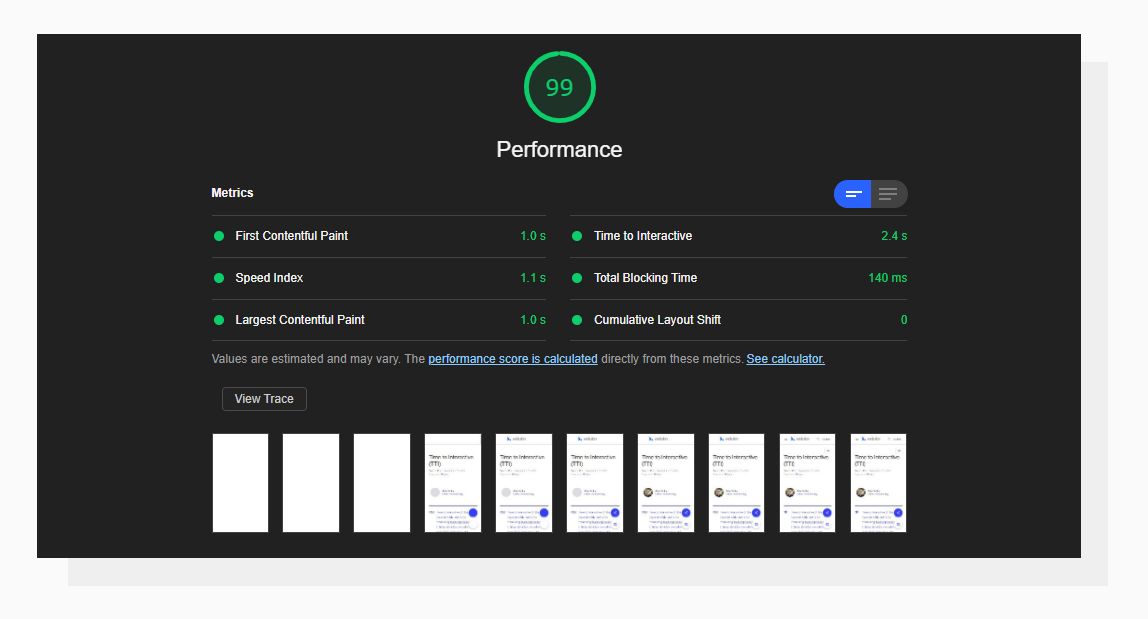Click the Time to Interactive status dot

(x=576, y=236)
